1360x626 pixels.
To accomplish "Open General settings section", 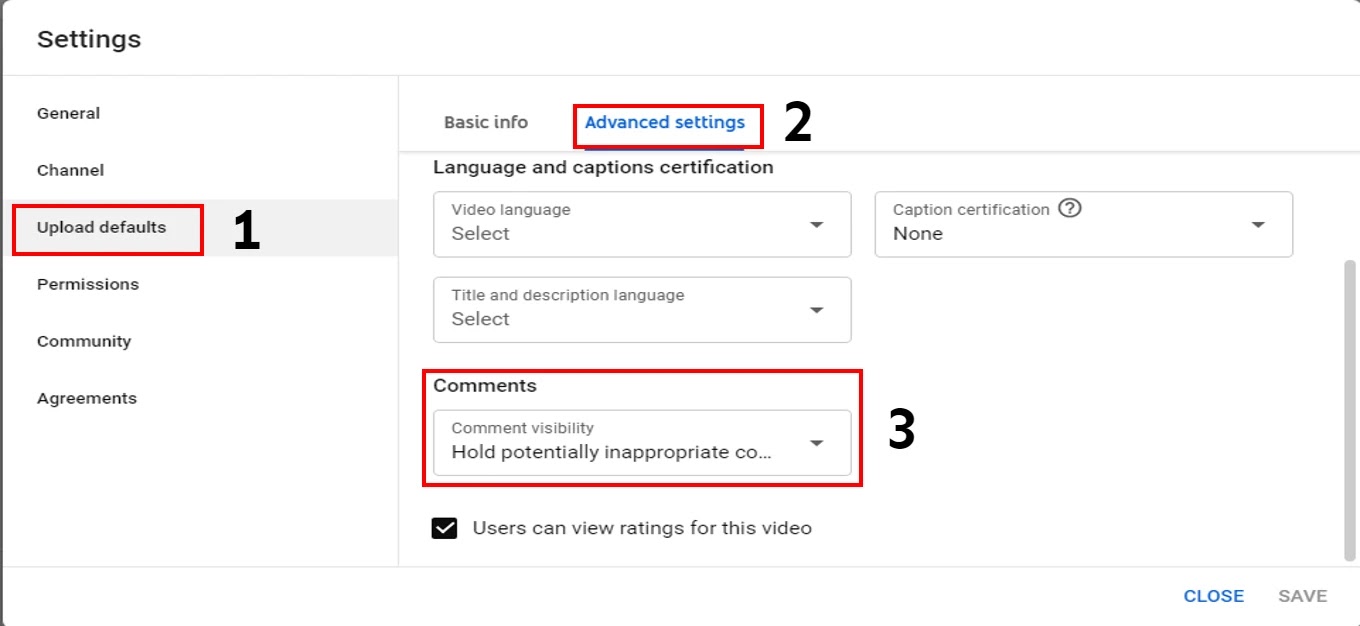I will pyautogui.click(x=69, y=113).
